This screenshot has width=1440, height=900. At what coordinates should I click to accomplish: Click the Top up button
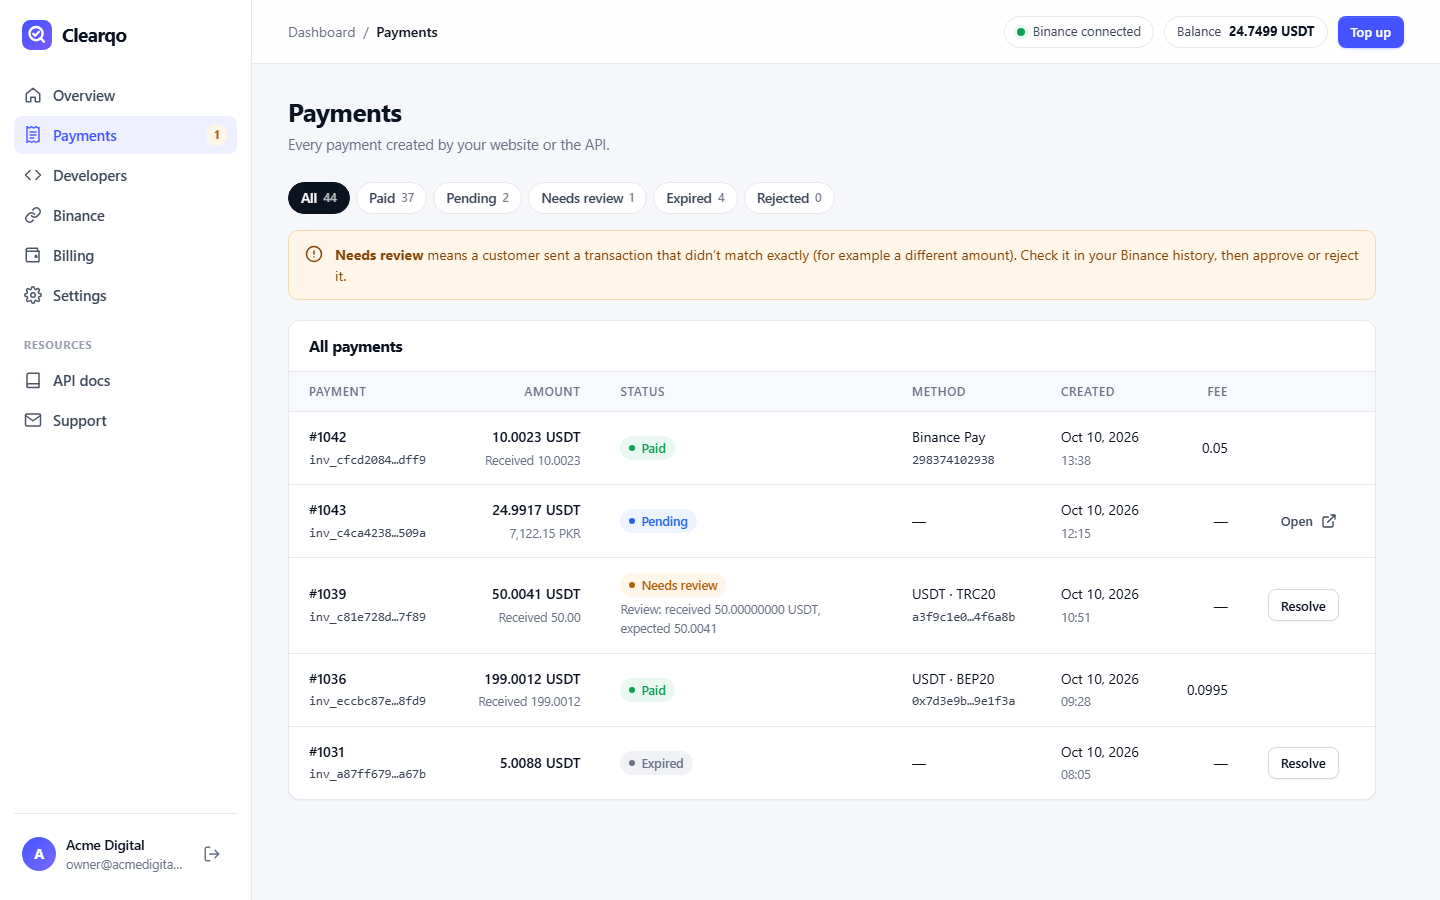point(1370,32)
